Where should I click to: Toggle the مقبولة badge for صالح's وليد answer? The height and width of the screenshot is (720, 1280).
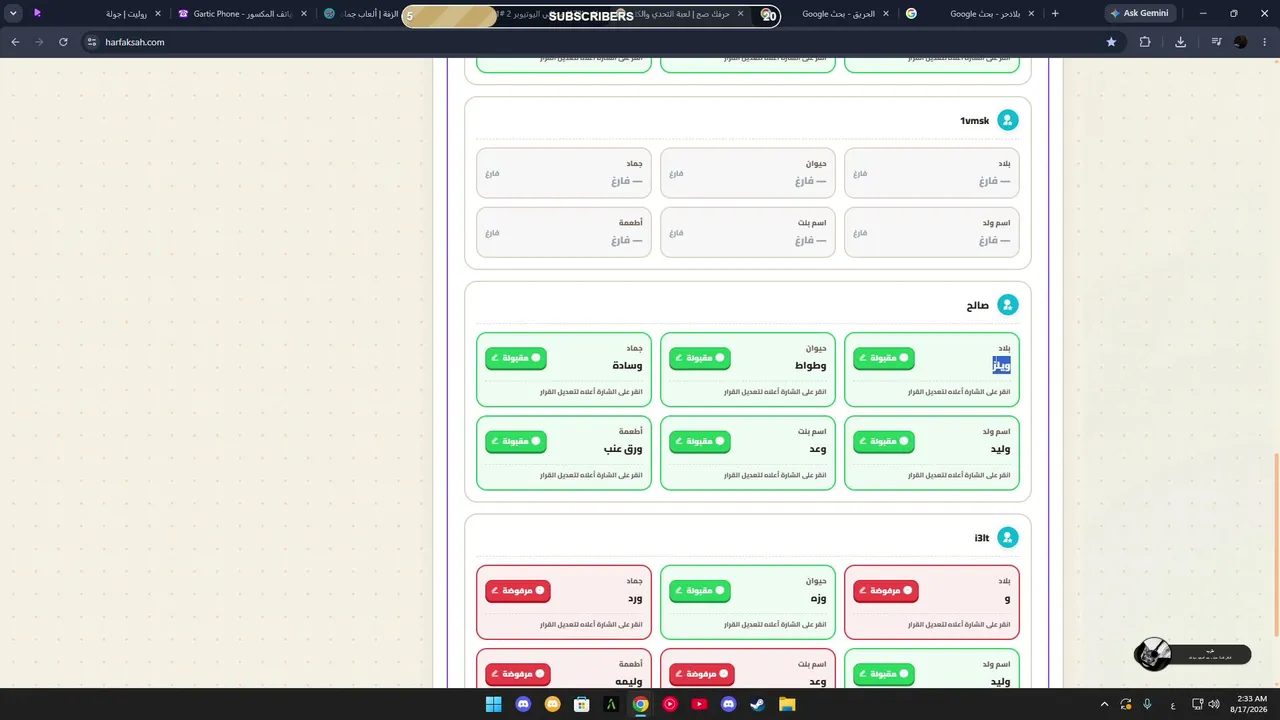click(x=884, y=442)
